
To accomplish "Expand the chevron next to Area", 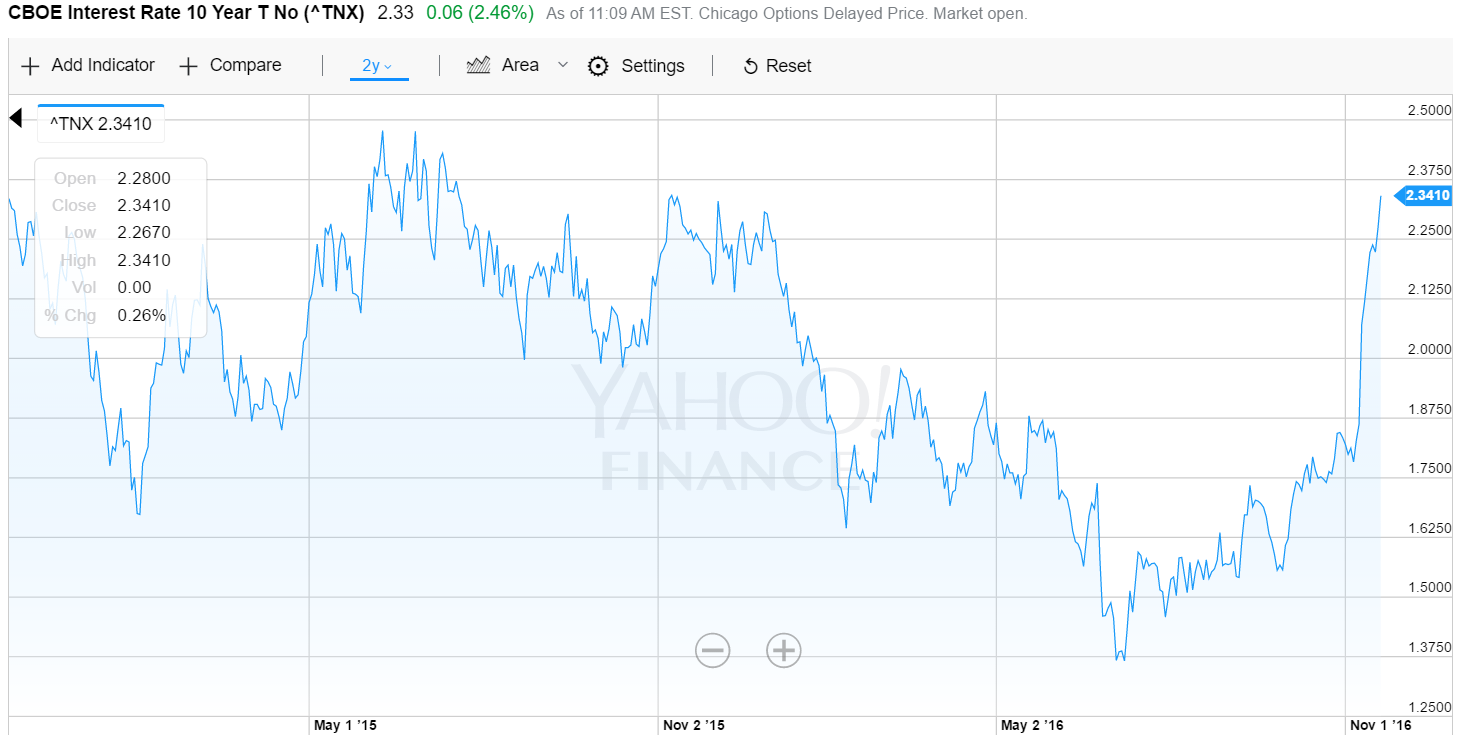I will click(563, 65).
